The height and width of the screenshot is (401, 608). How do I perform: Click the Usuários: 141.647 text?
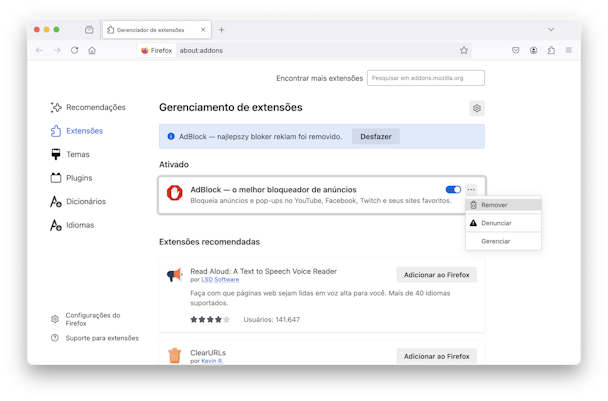[271, 320]
